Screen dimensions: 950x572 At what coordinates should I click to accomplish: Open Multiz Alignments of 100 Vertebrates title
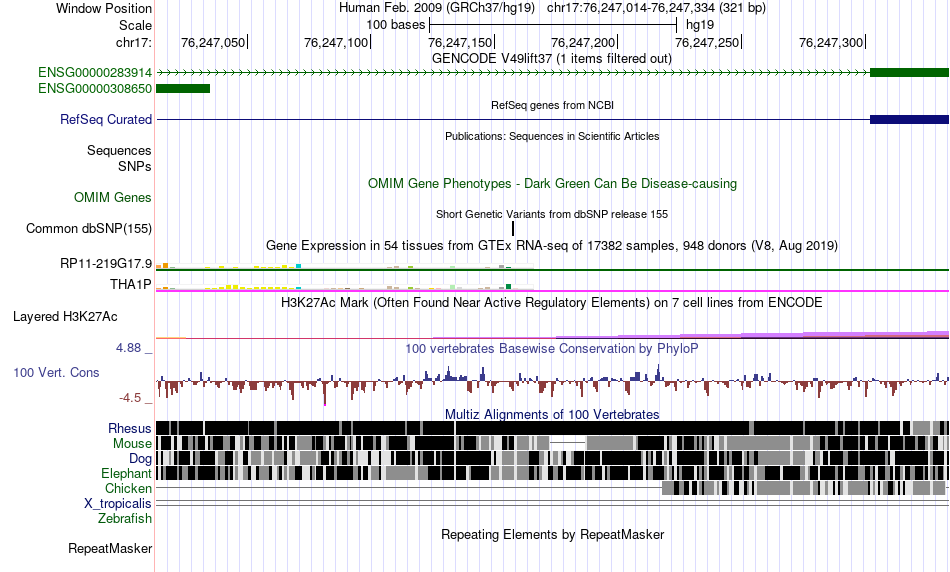552,414
